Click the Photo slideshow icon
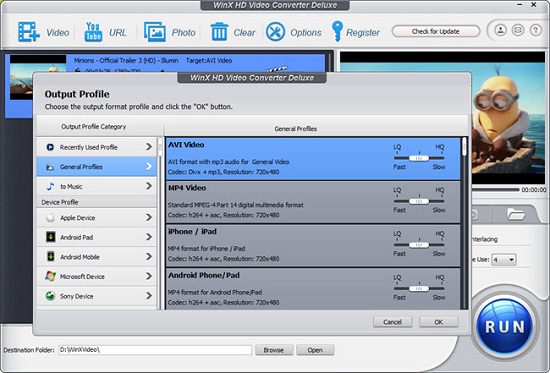 click(x=155, y=32)
